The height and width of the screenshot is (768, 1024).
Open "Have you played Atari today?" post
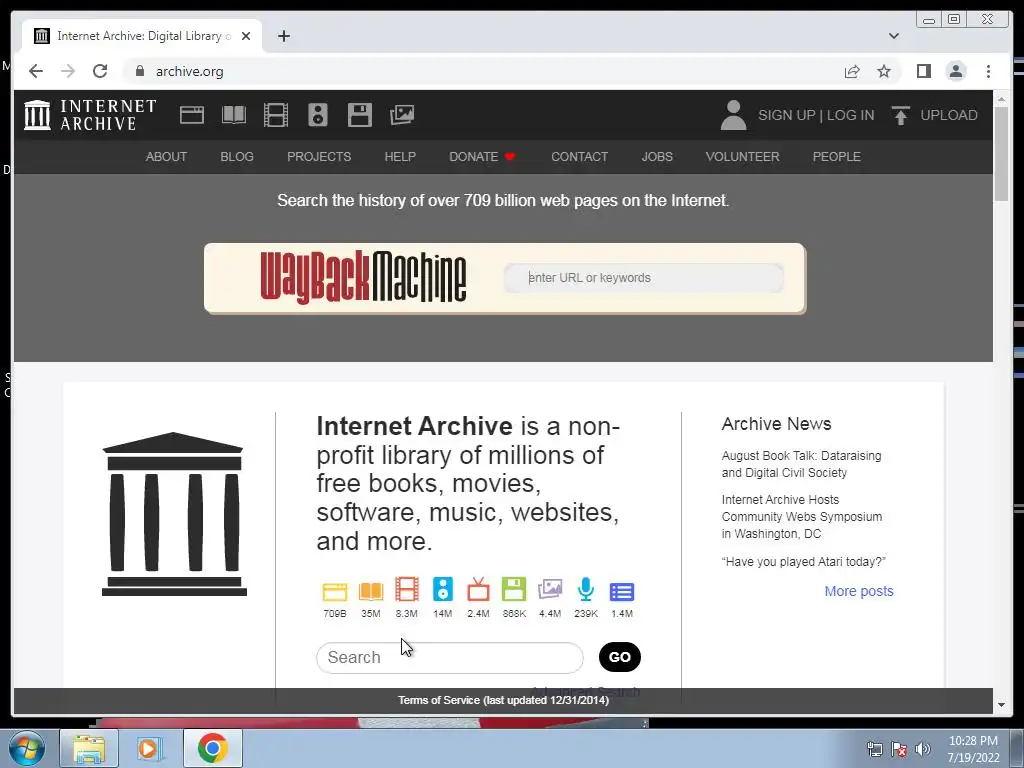(x=804, y=562)
